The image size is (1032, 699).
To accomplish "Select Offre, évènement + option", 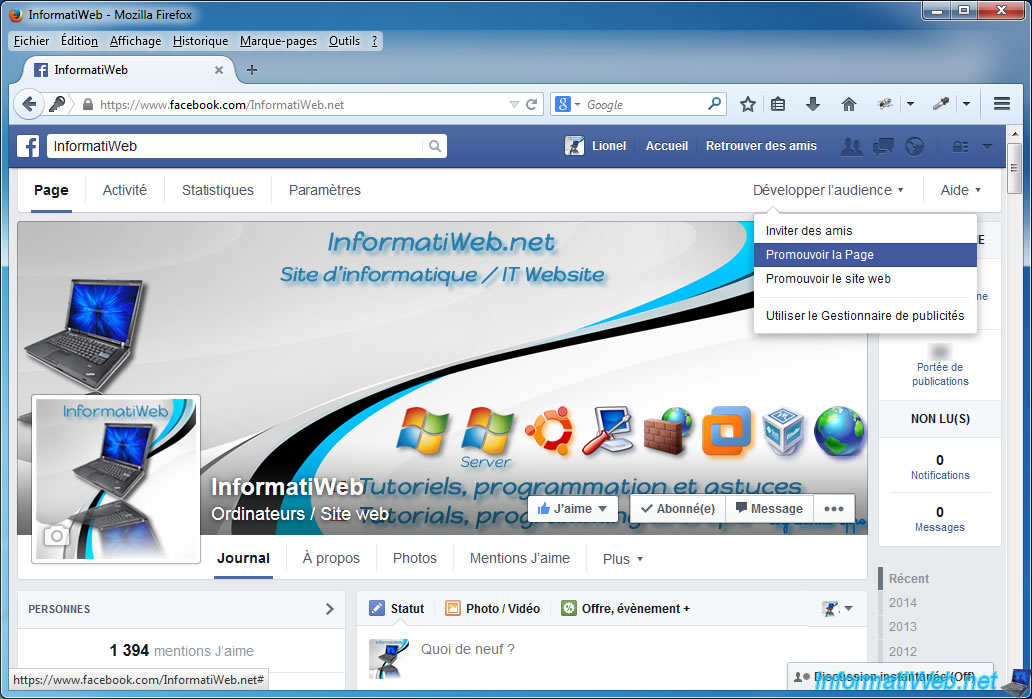I will (x=625, y=609).
